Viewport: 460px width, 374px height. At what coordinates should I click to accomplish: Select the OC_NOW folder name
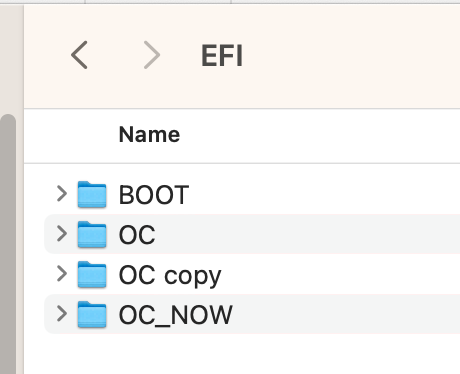click(176, 315)
